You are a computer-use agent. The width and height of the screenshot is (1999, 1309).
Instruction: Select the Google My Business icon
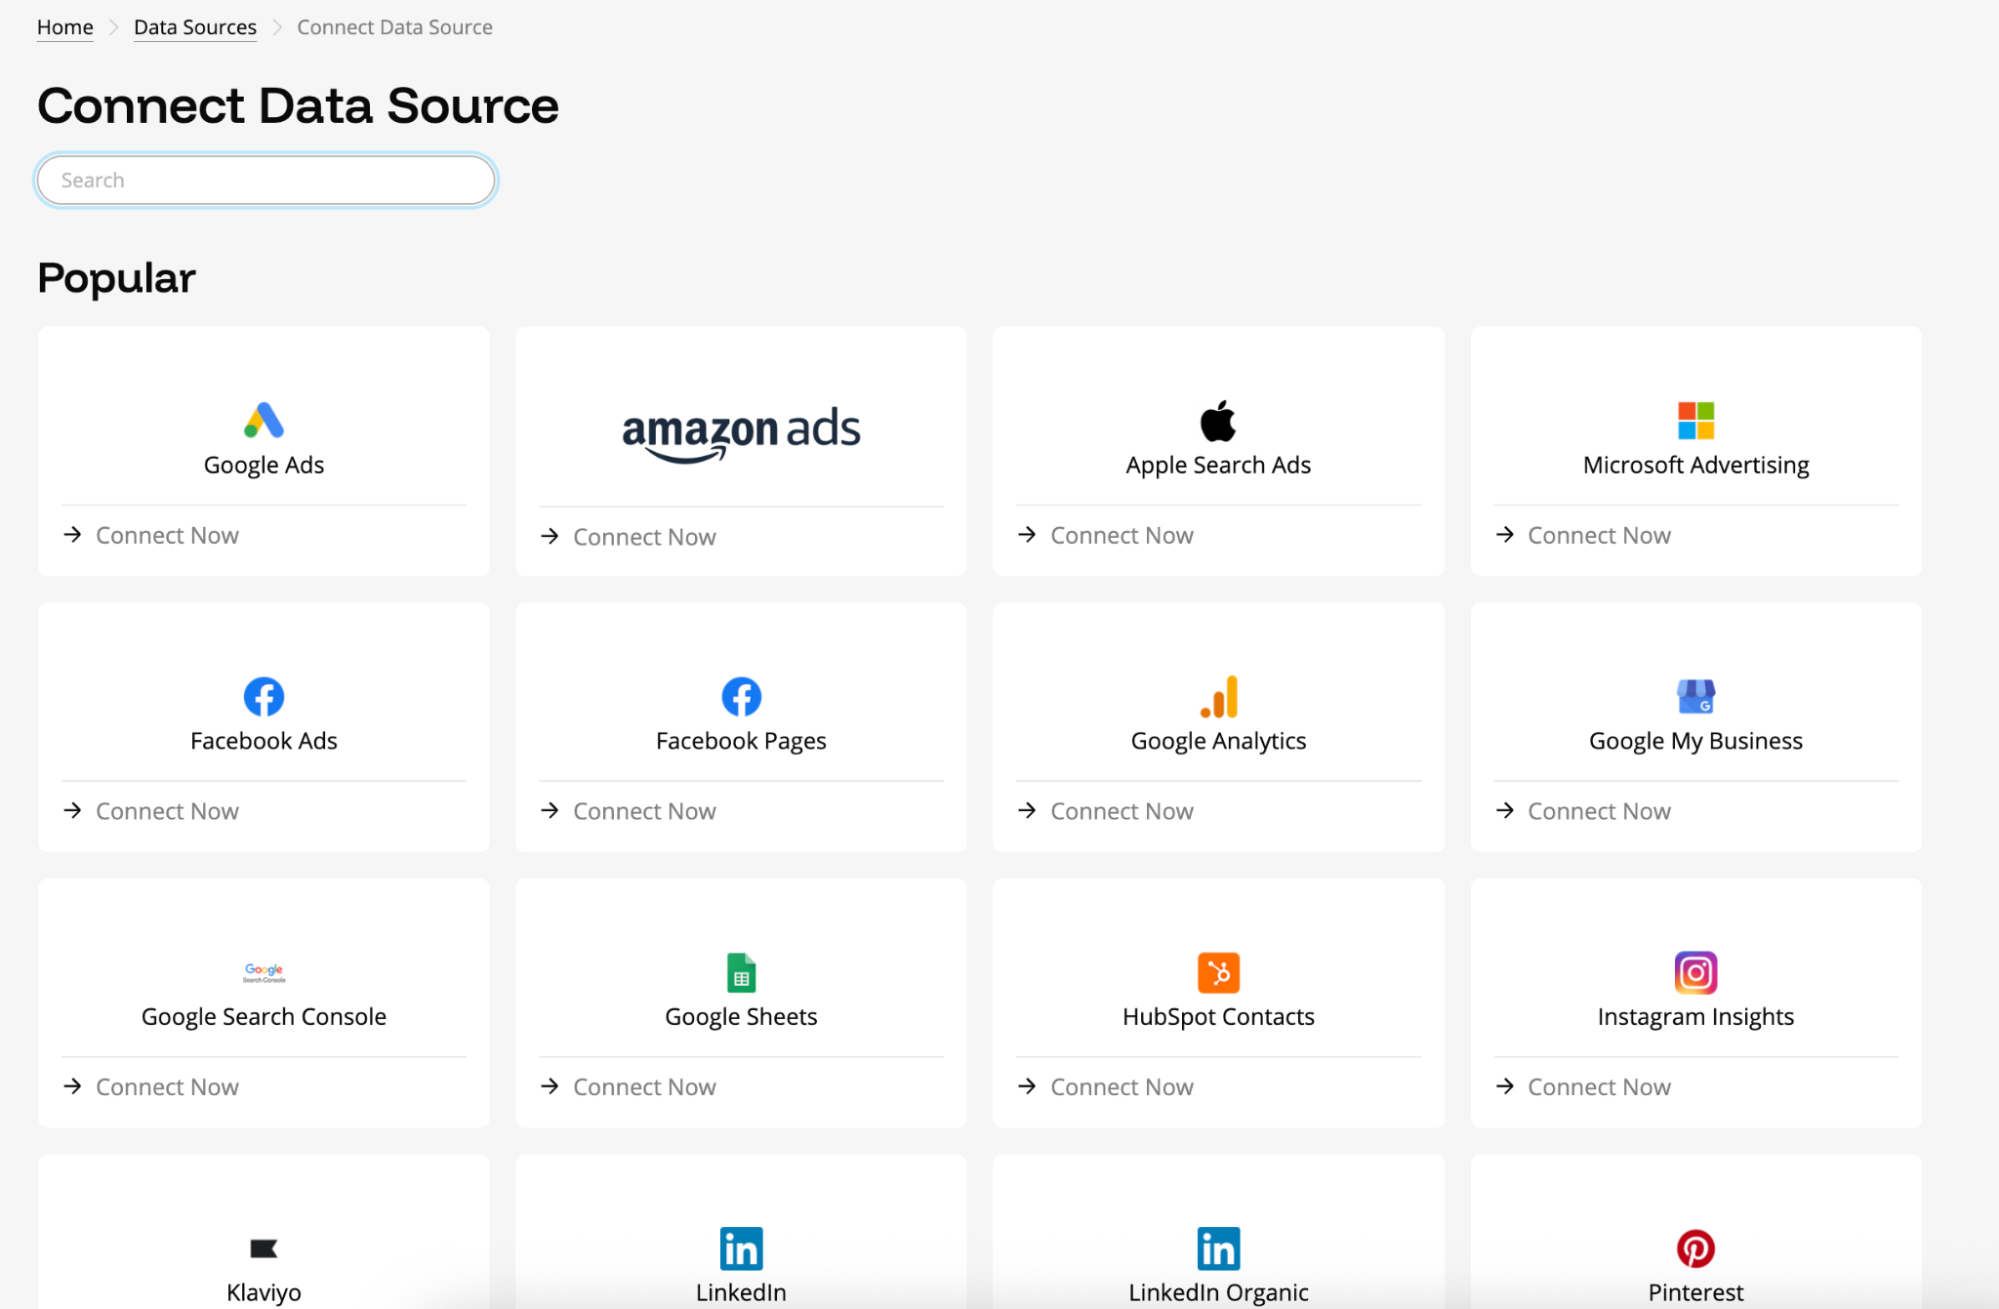pyautogui.click(x=1694, y=696)
